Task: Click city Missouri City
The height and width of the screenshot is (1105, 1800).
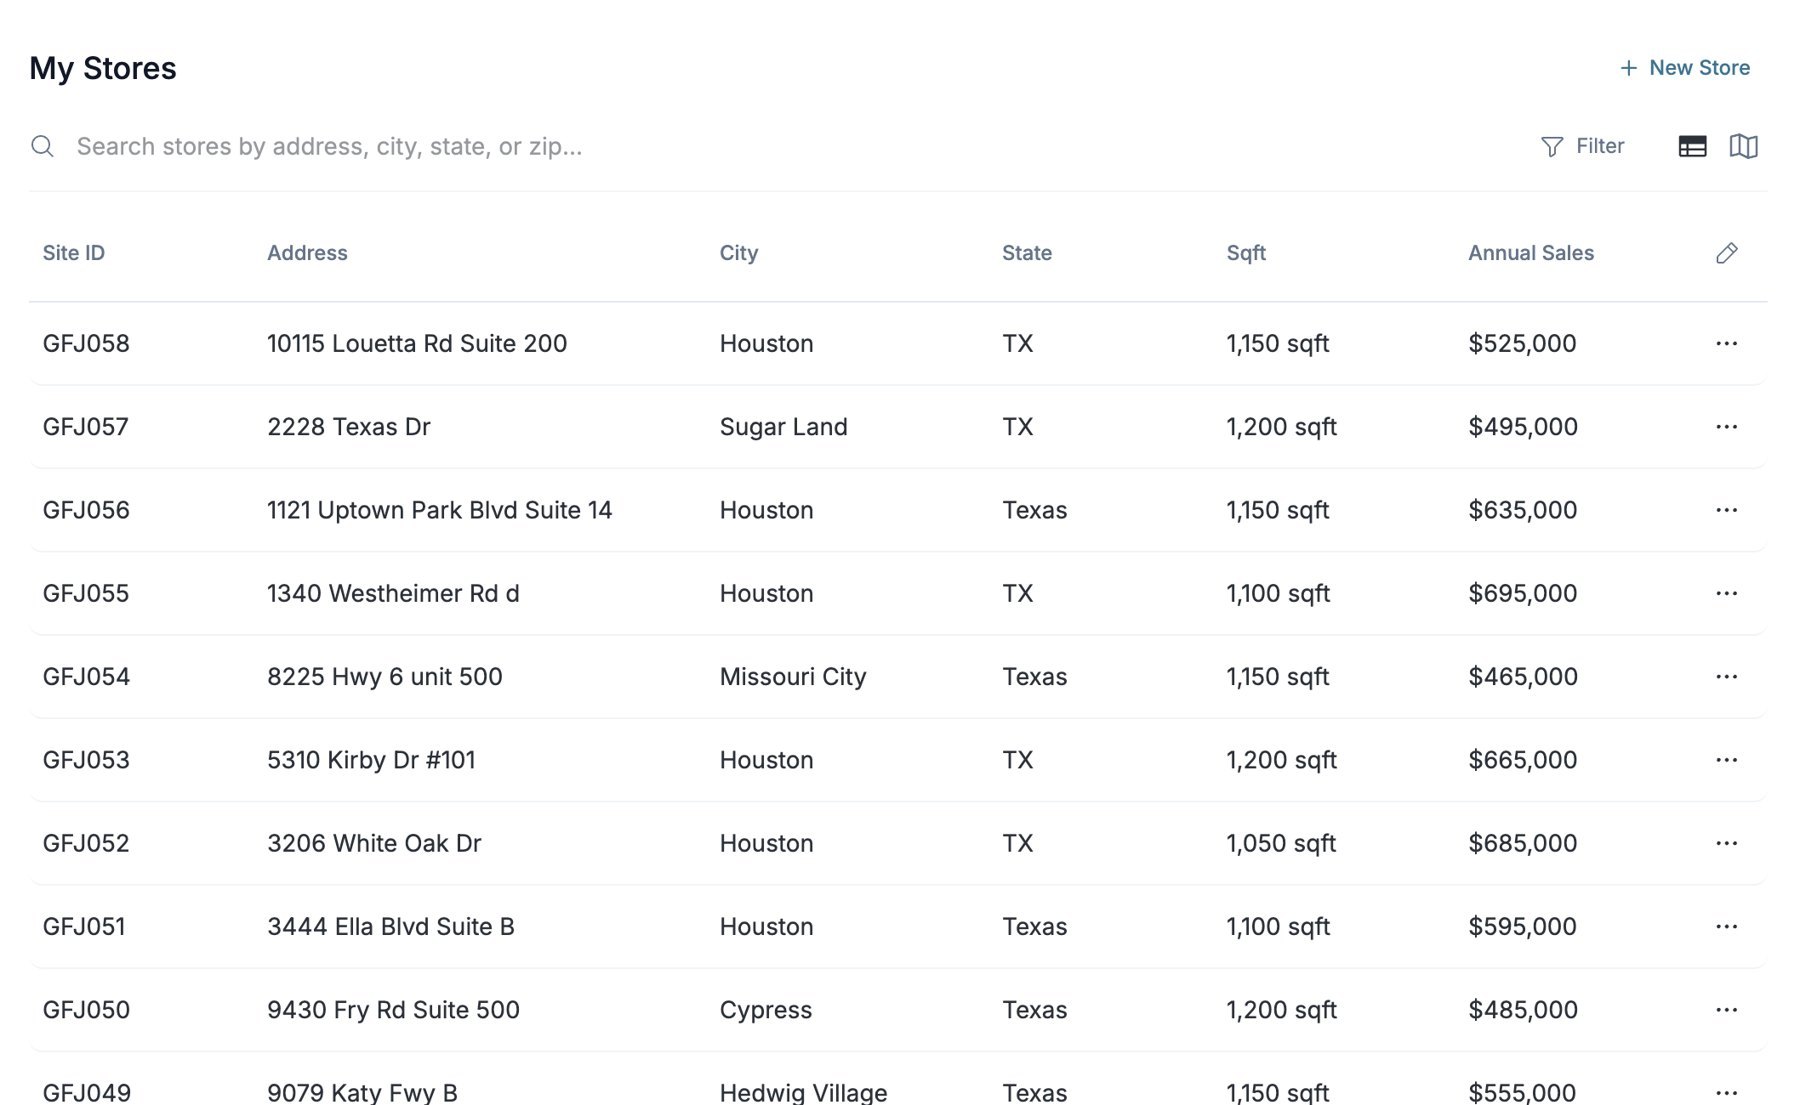Action: [793, 677]
